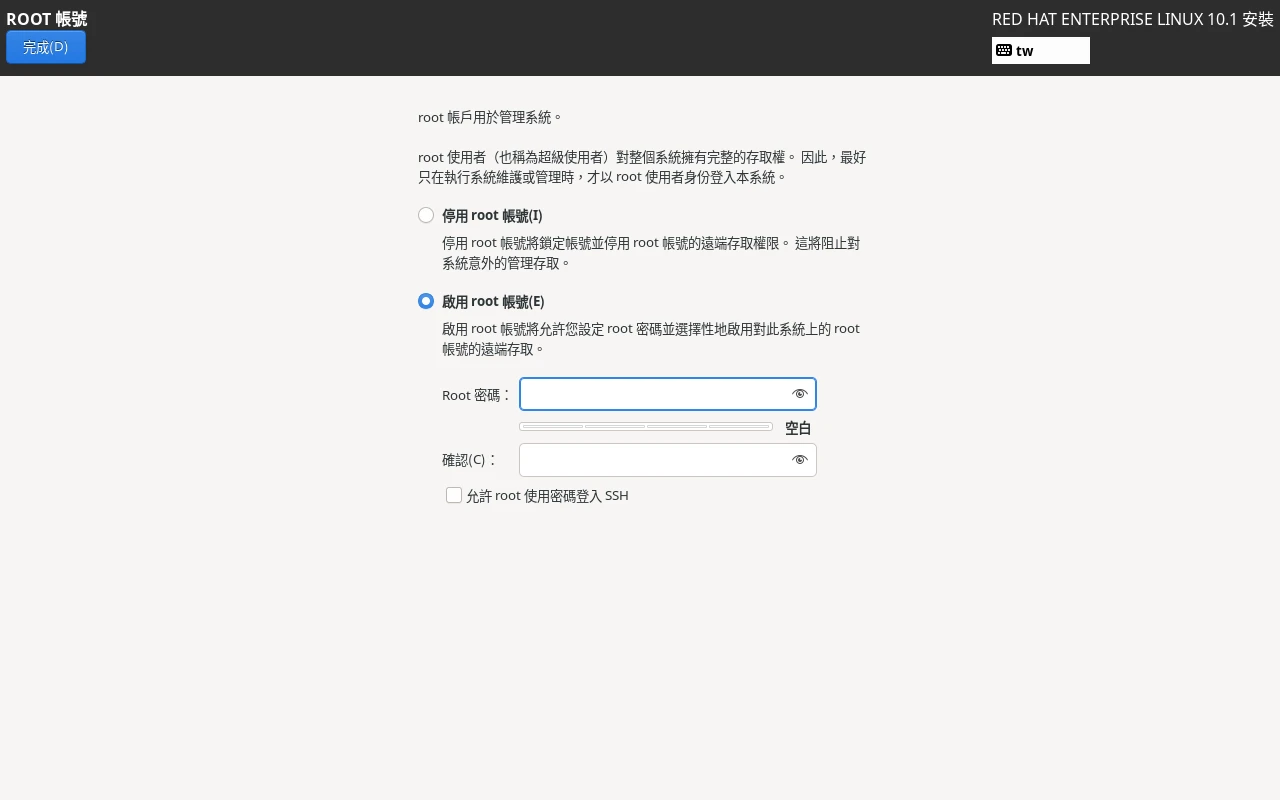This screenshot has width=1280, height=800.
Task: Reveal the confirmation password with its eye icon
Action: coord(799,459)
